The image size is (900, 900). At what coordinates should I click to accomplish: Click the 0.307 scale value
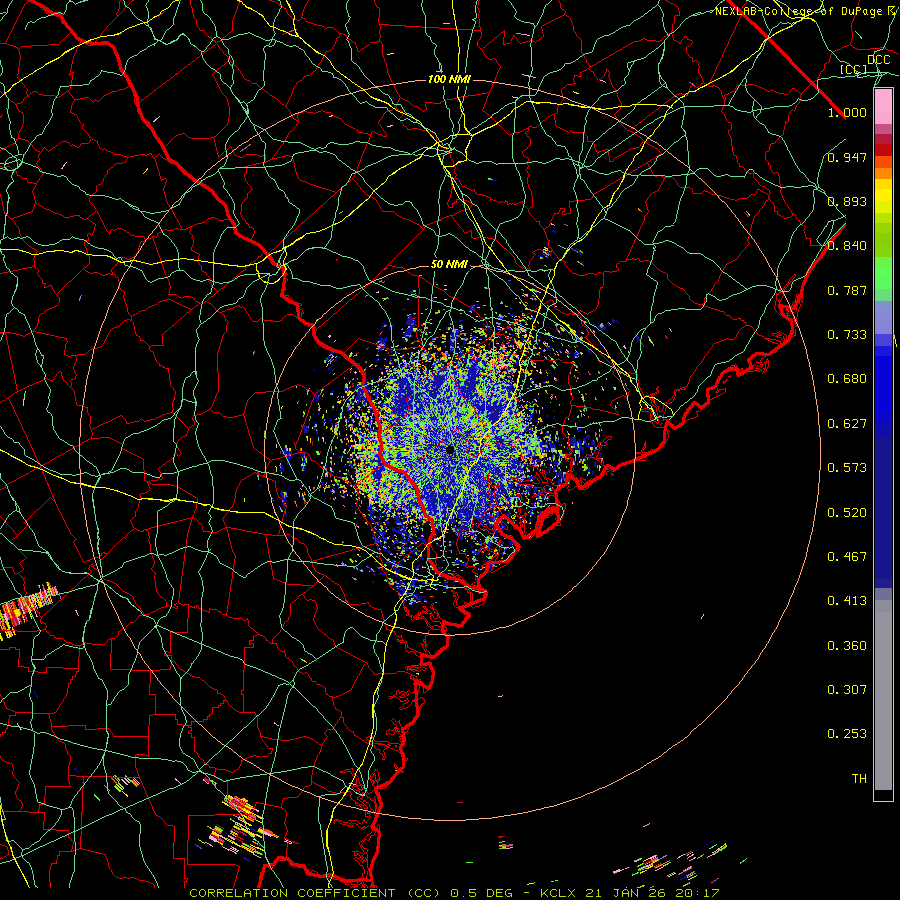[x=847, y=690]
